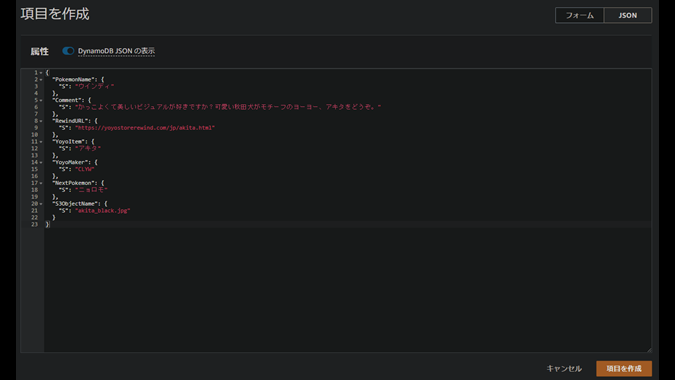
Task: Click the "YoyoItem" key text
Action: pyautogui.click(x=69, y=142)
